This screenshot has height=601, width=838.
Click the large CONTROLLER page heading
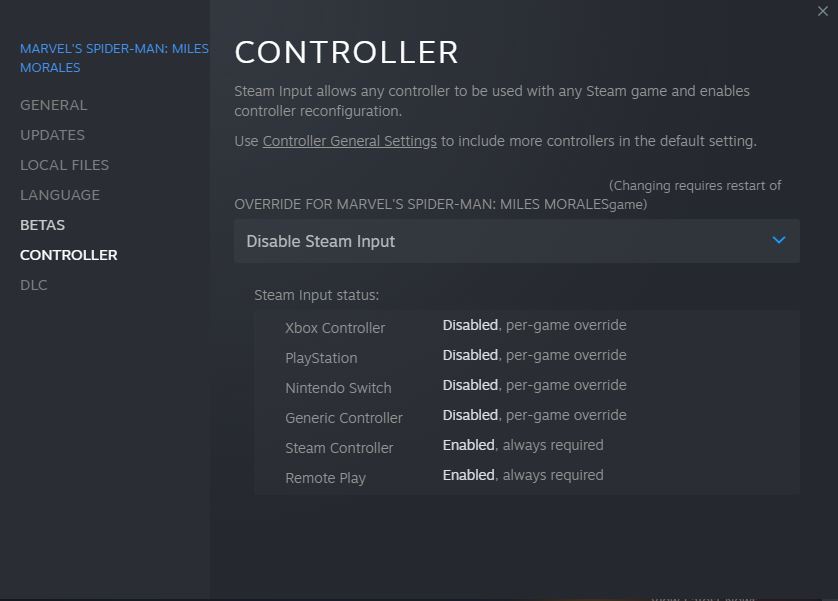tap(346, 52)
